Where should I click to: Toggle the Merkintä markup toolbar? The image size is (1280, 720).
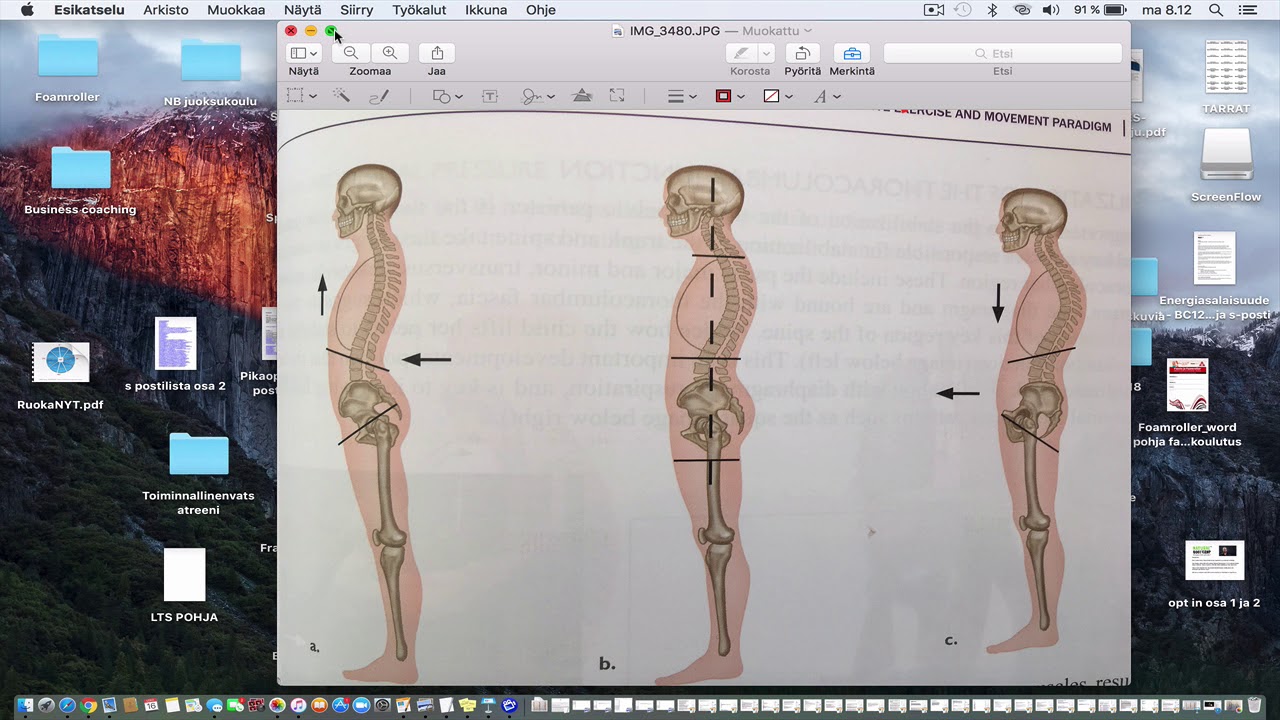click(851, 53)
